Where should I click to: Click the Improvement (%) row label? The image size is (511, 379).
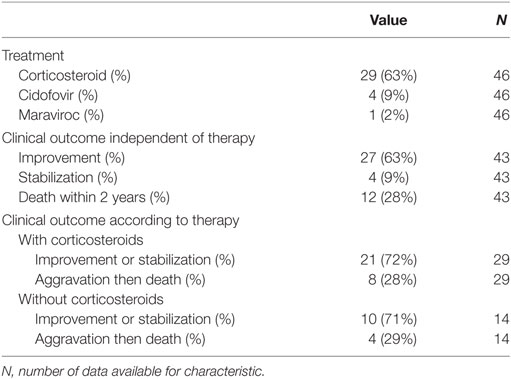pos(72,158)
